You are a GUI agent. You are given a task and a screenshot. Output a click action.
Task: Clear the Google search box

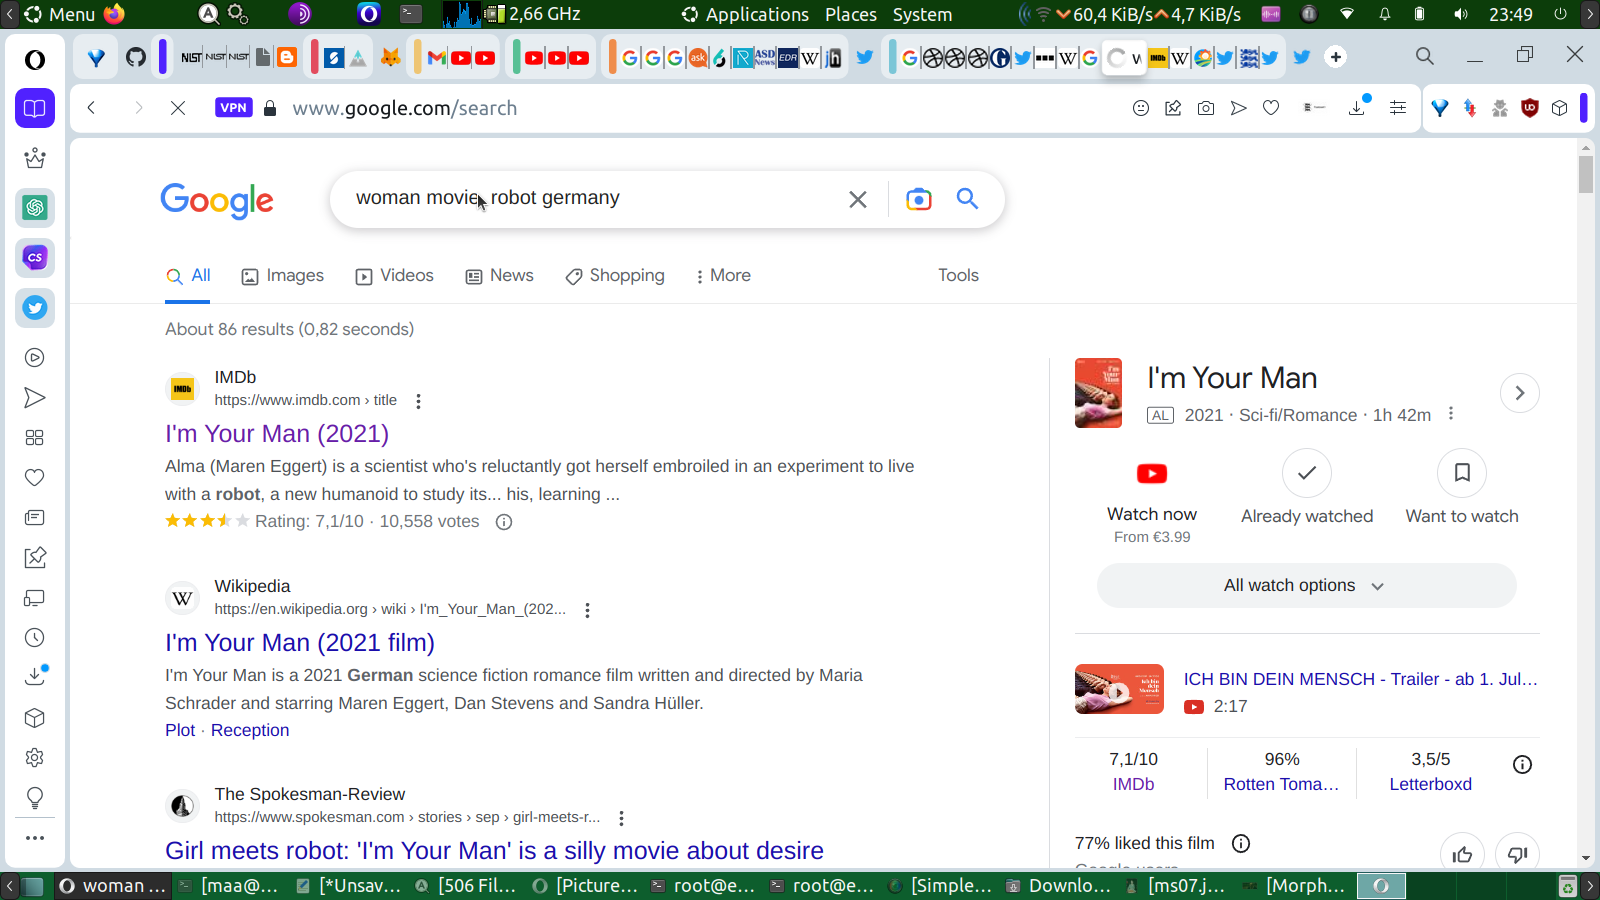858,199
